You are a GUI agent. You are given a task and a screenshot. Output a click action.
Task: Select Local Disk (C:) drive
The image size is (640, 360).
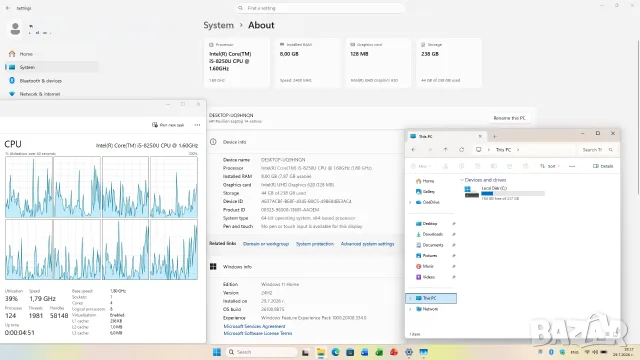[x=504, y=193]
